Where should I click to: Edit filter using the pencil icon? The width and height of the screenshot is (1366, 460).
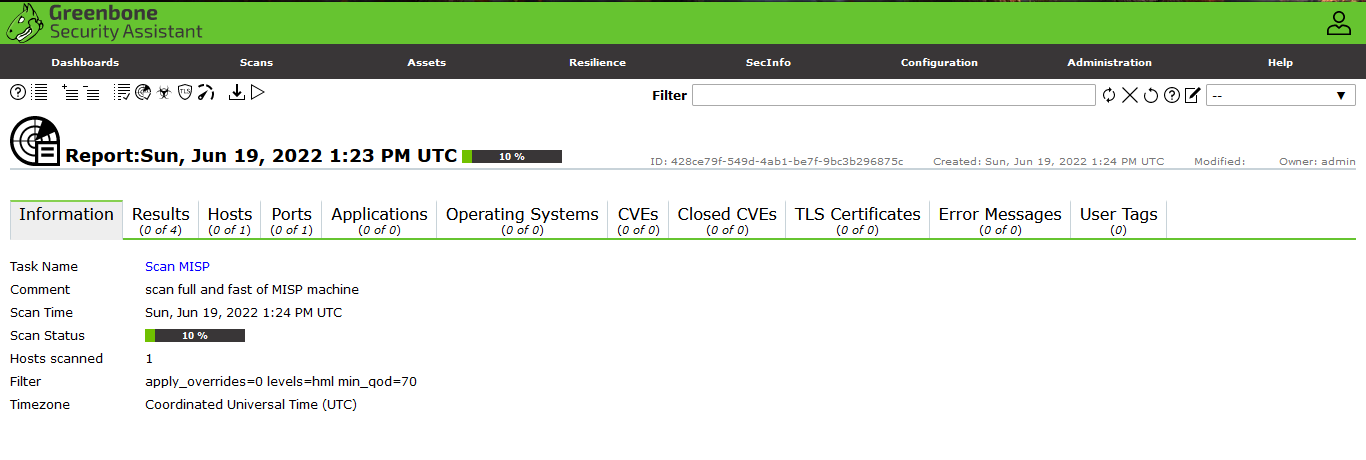1192,95
